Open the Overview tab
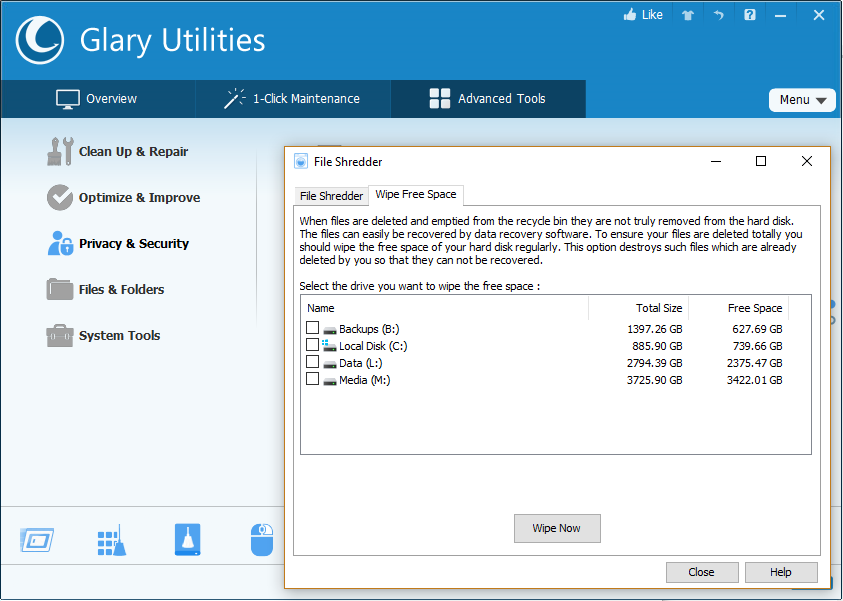This screenshot has width=843, height=601. (98, 99)
